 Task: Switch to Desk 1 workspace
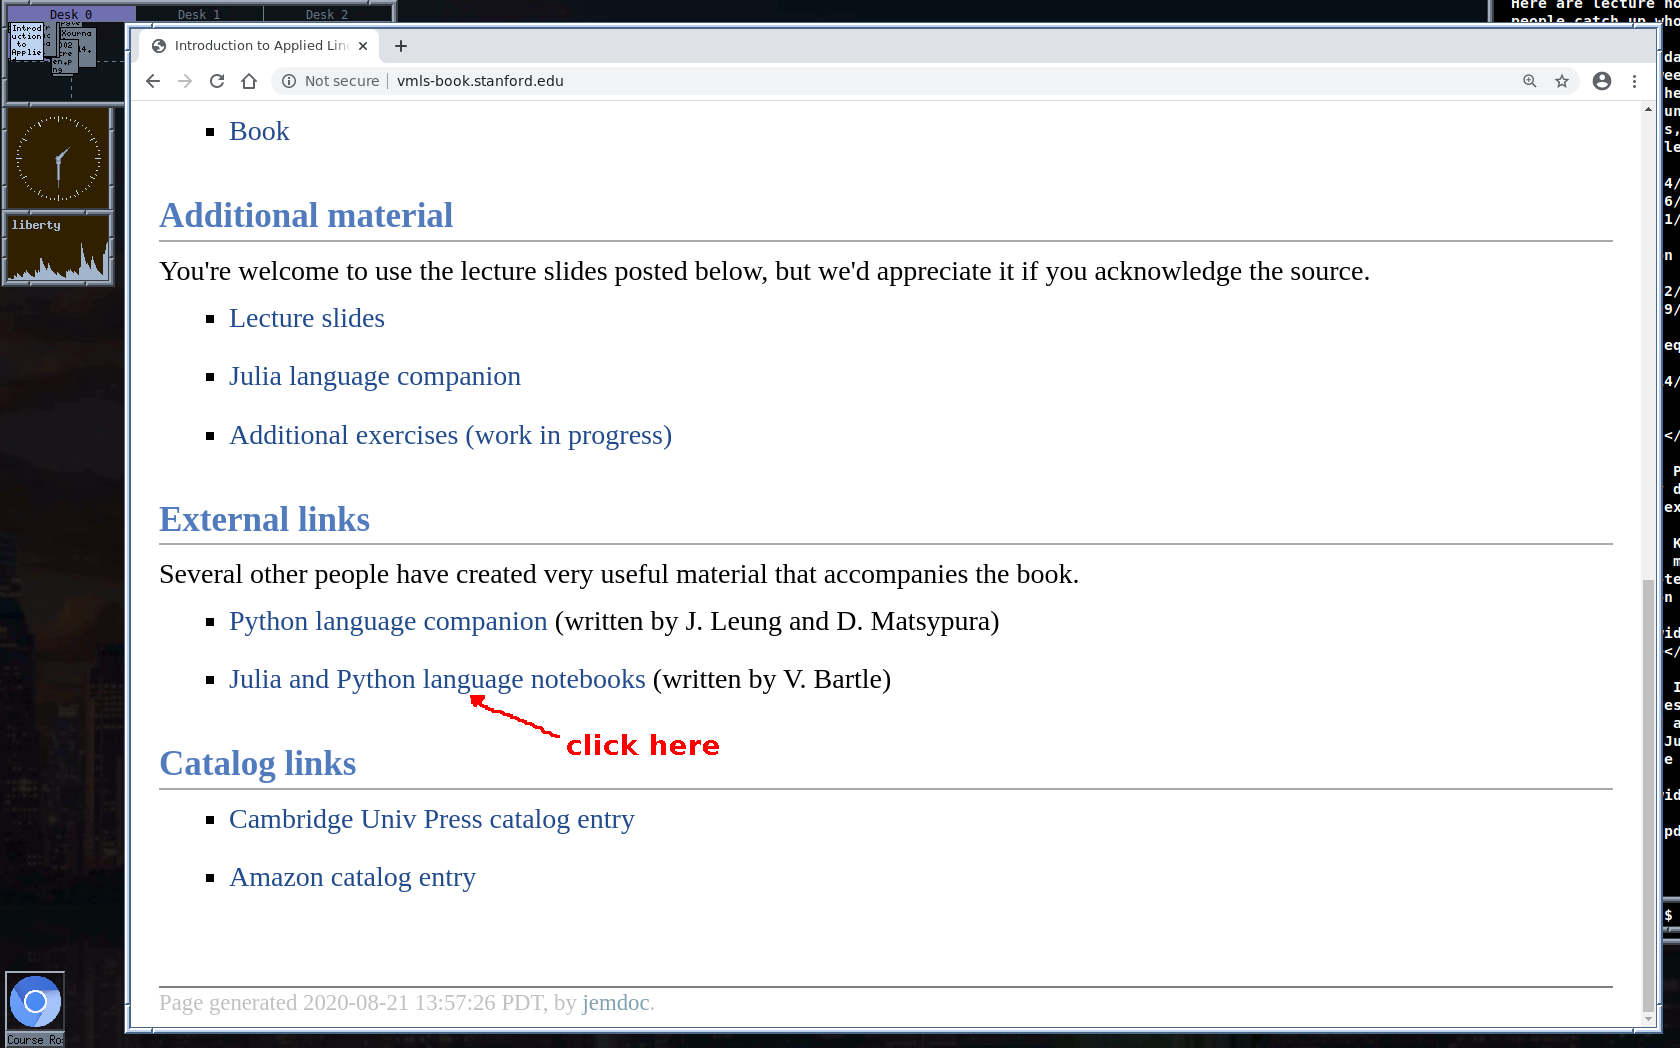(199, 14)
